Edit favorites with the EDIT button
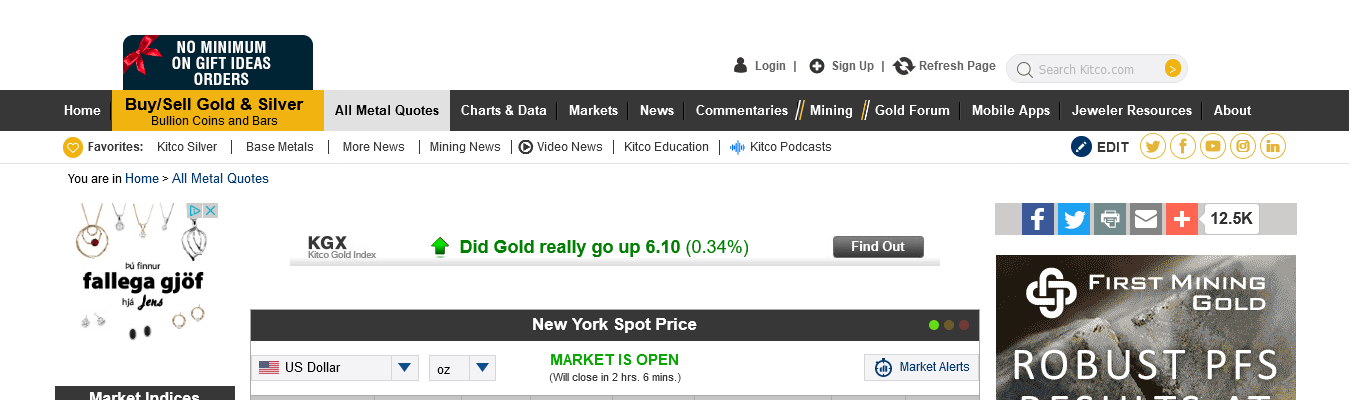Viewport: 1366px width, 400px height. tap(1100, 147)
